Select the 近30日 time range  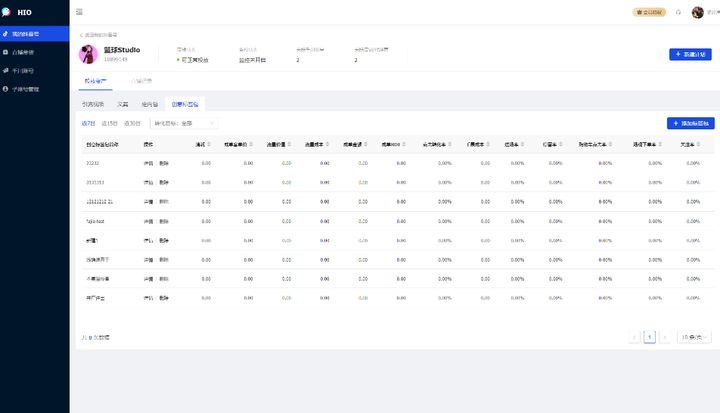132,123
